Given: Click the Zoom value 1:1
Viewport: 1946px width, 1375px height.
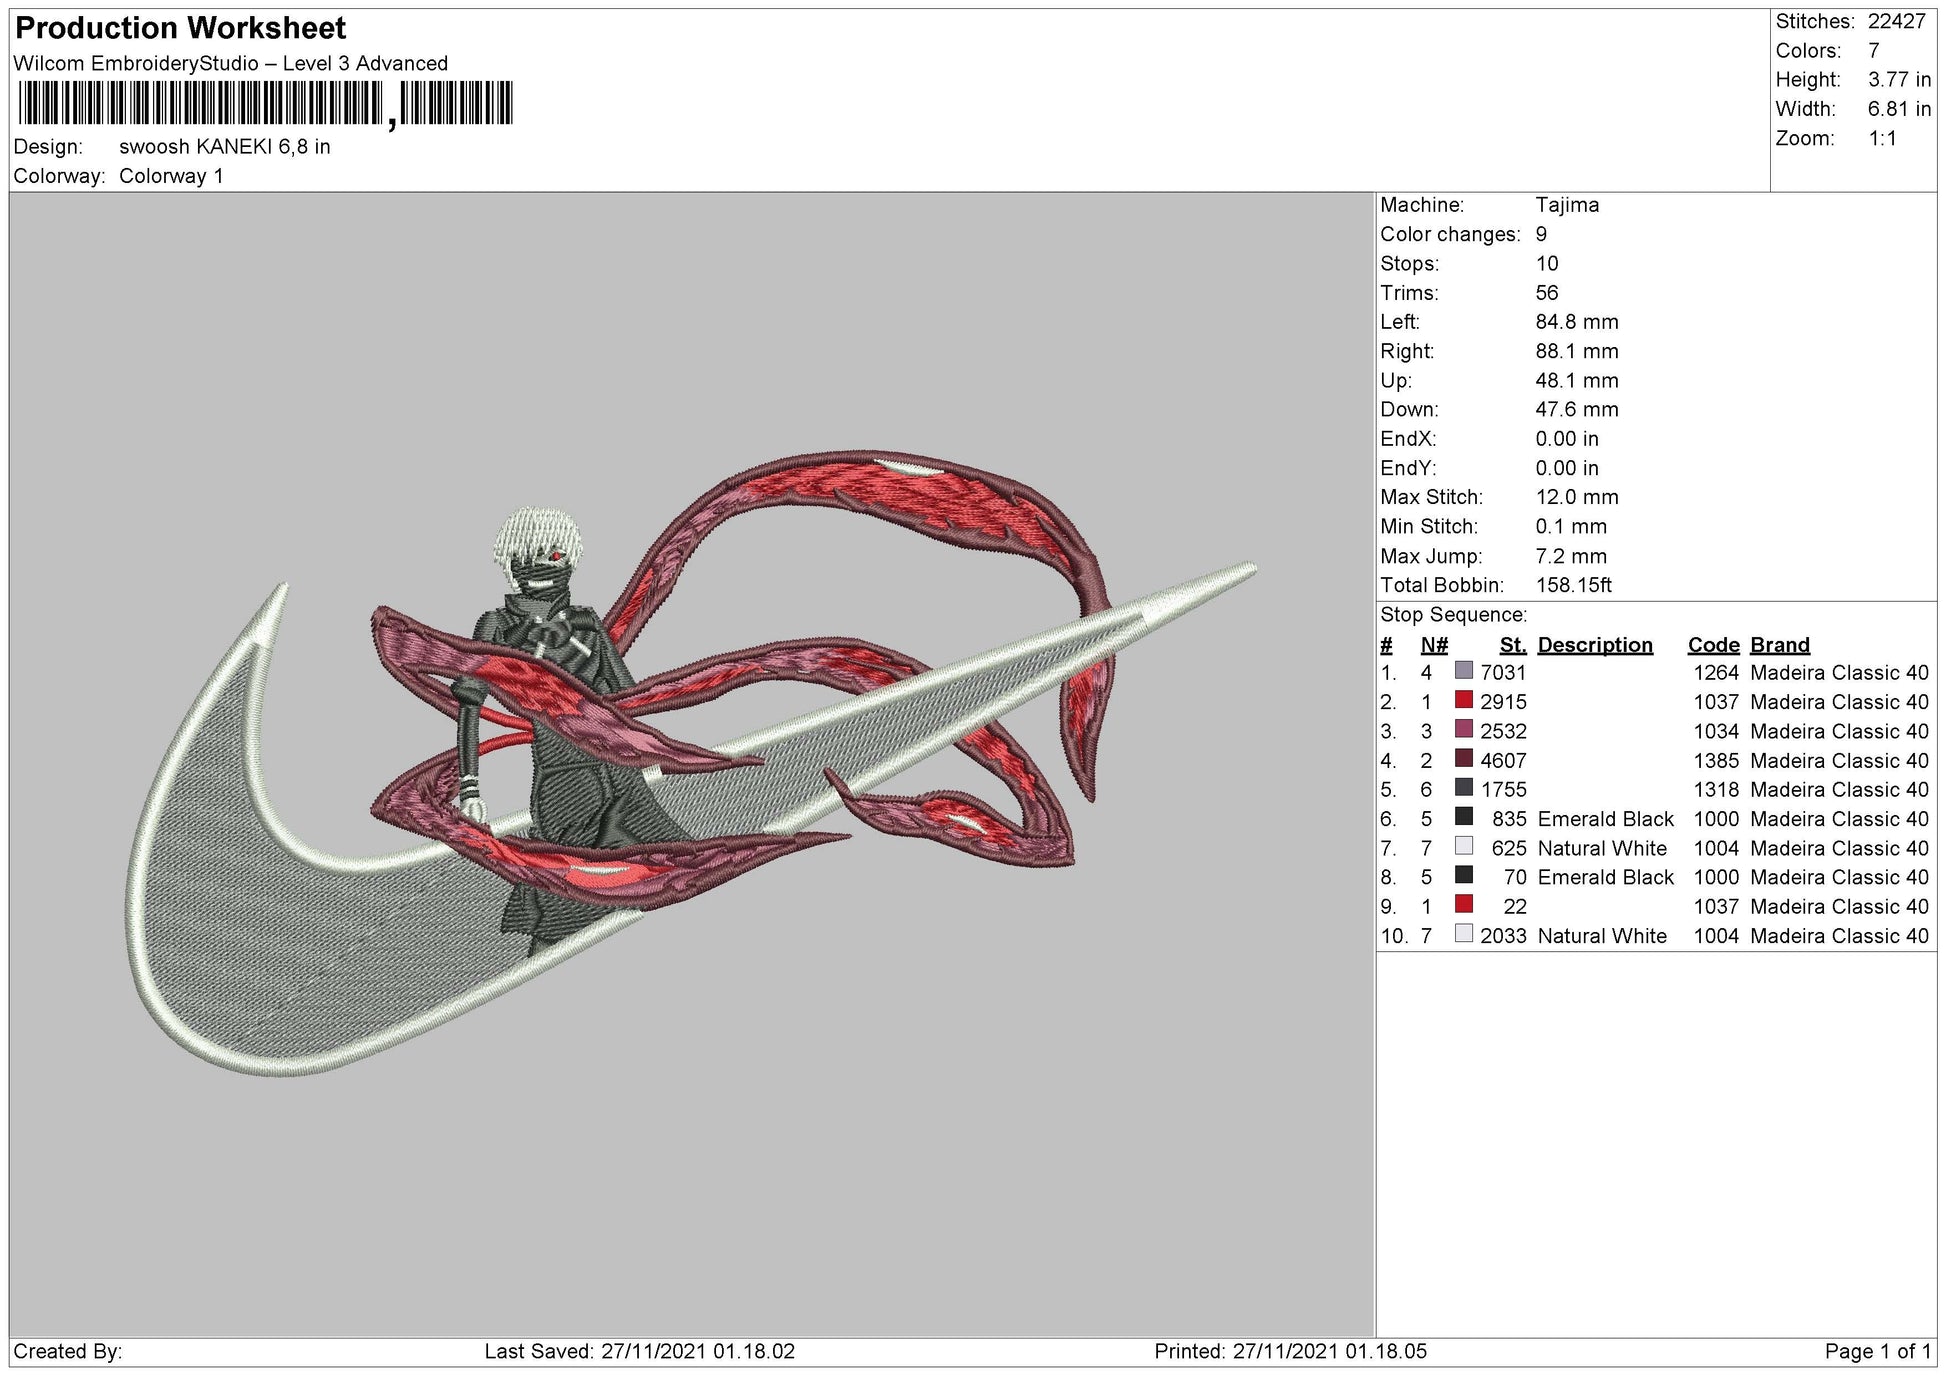Looking at the screenshot, I should pos(1882,138).
